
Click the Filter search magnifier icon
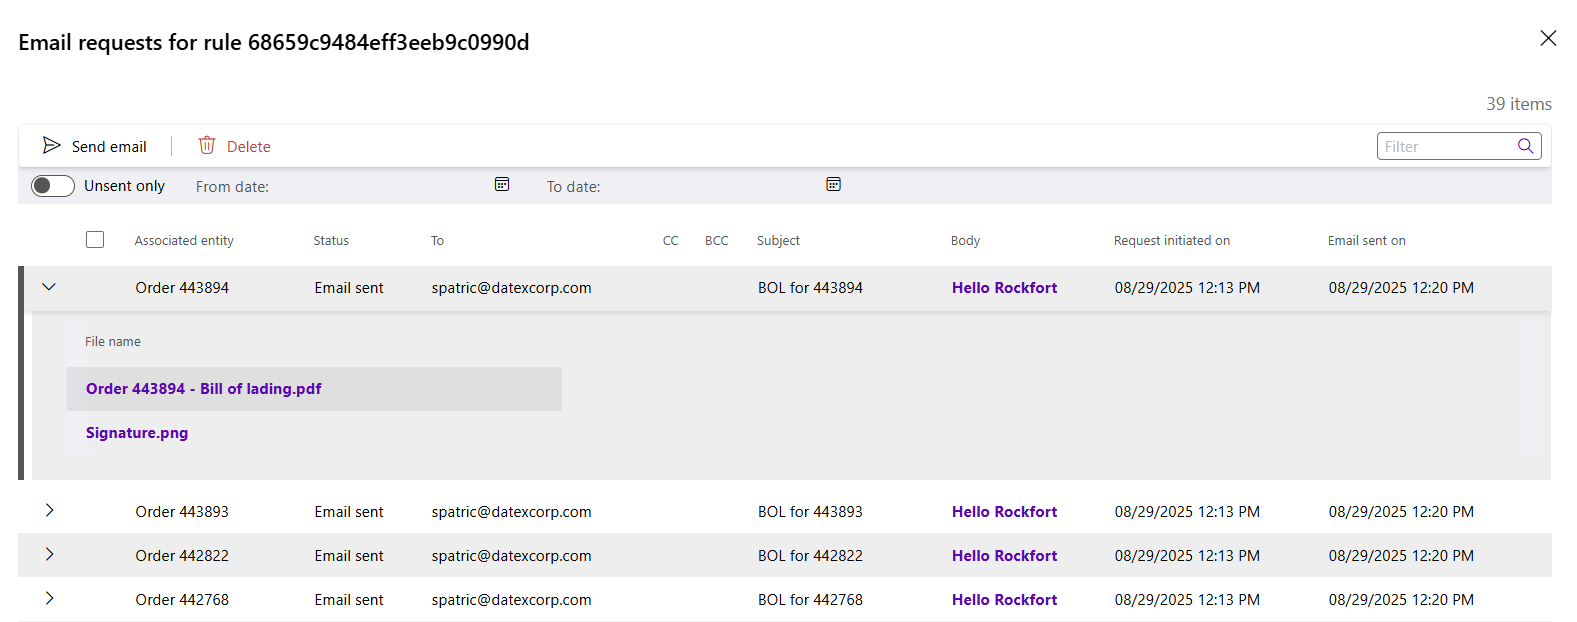pyautogui.click(x=1525, y=146)
